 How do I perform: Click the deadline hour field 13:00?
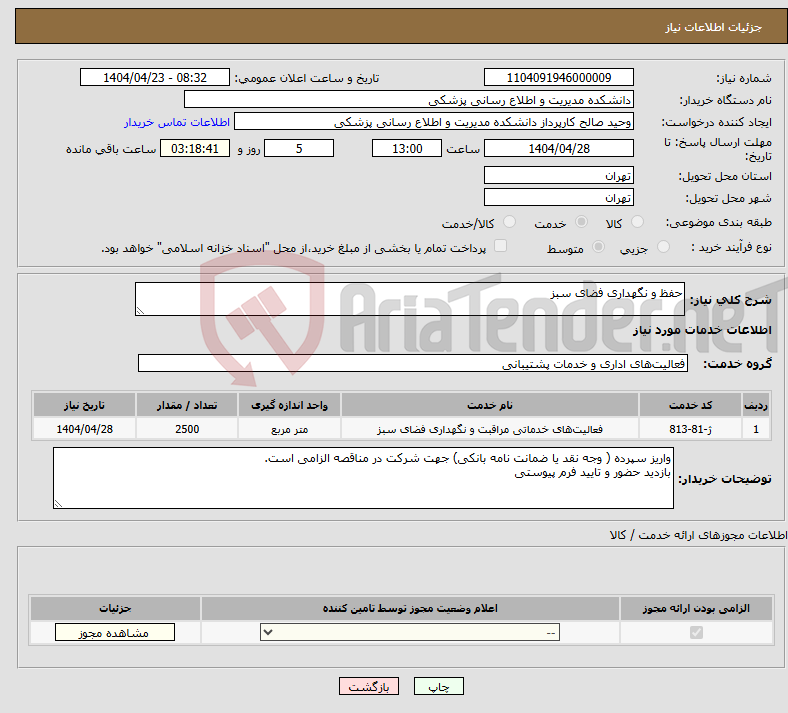407,148
